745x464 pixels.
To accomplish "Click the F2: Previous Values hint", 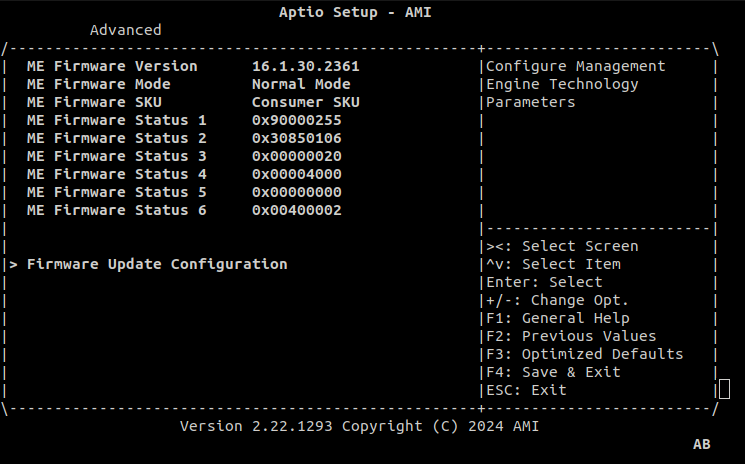I will tap(571, 336).
